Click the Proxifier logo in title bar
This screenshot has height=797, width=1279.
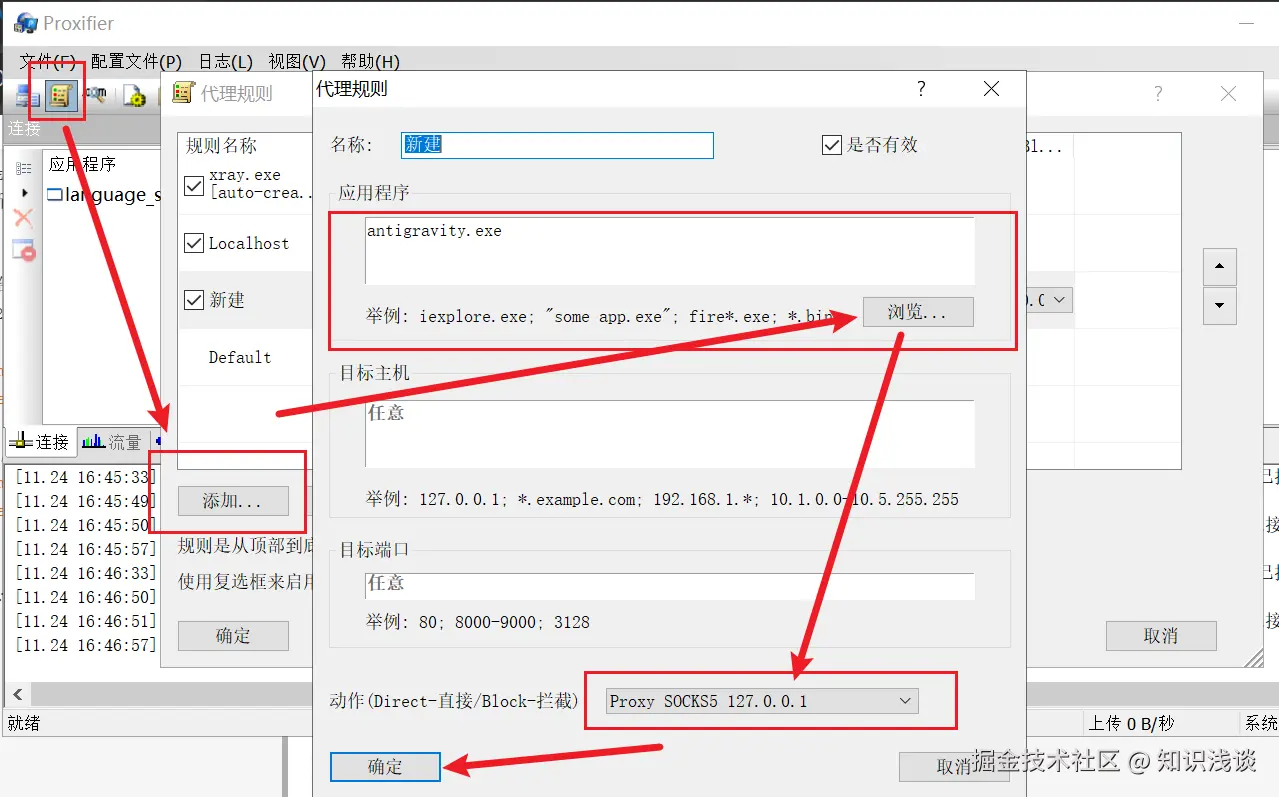(24, 23)
